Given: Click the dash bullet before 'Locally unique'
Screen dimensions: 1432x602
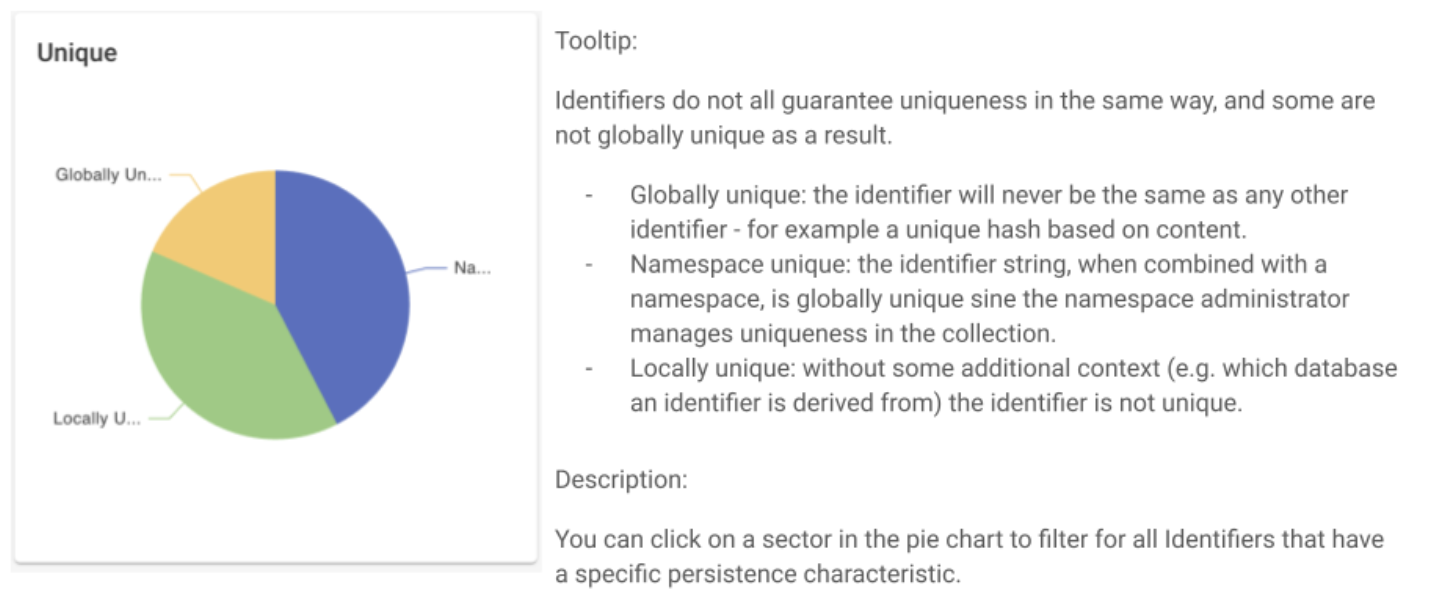Looking at the screenshot, I should pyautogui.click(x=589, y=369).
